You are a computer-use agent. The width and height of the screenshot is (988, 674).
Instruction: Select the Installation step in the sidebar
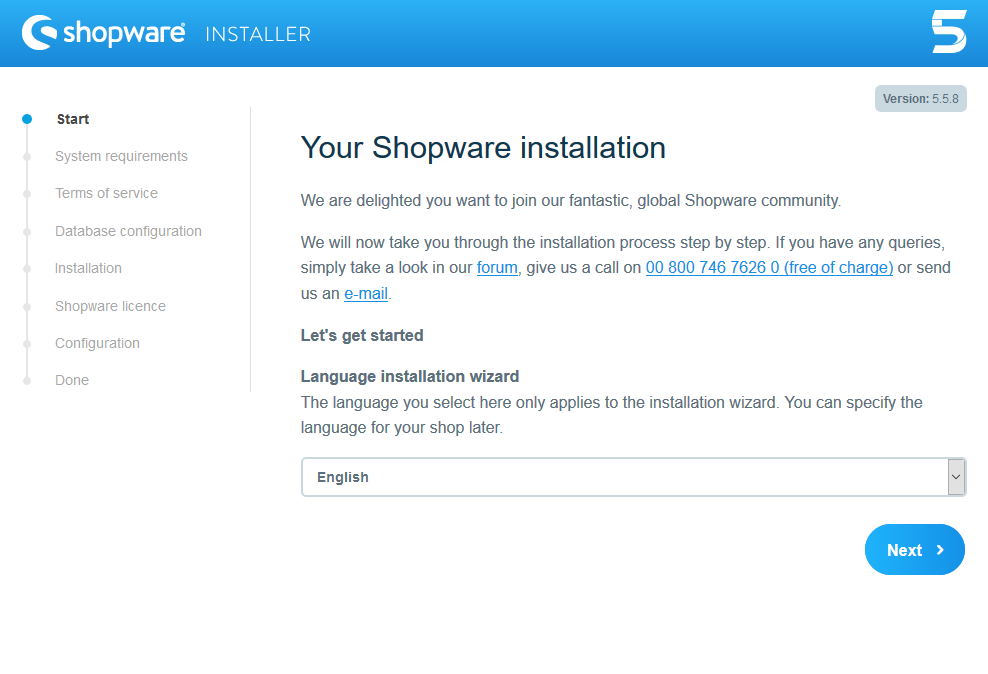coord(88,268)
